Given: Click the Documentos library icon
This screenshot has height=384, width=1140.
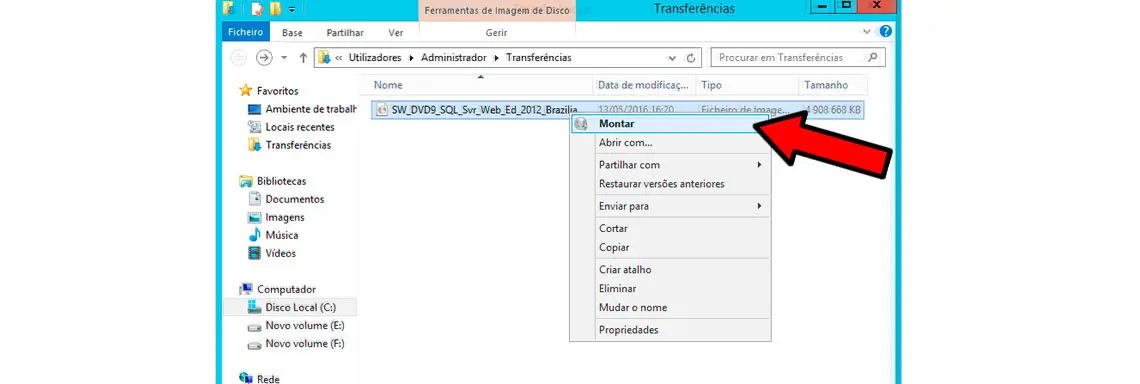Looking at the screenshot, I should pos(254,199).
